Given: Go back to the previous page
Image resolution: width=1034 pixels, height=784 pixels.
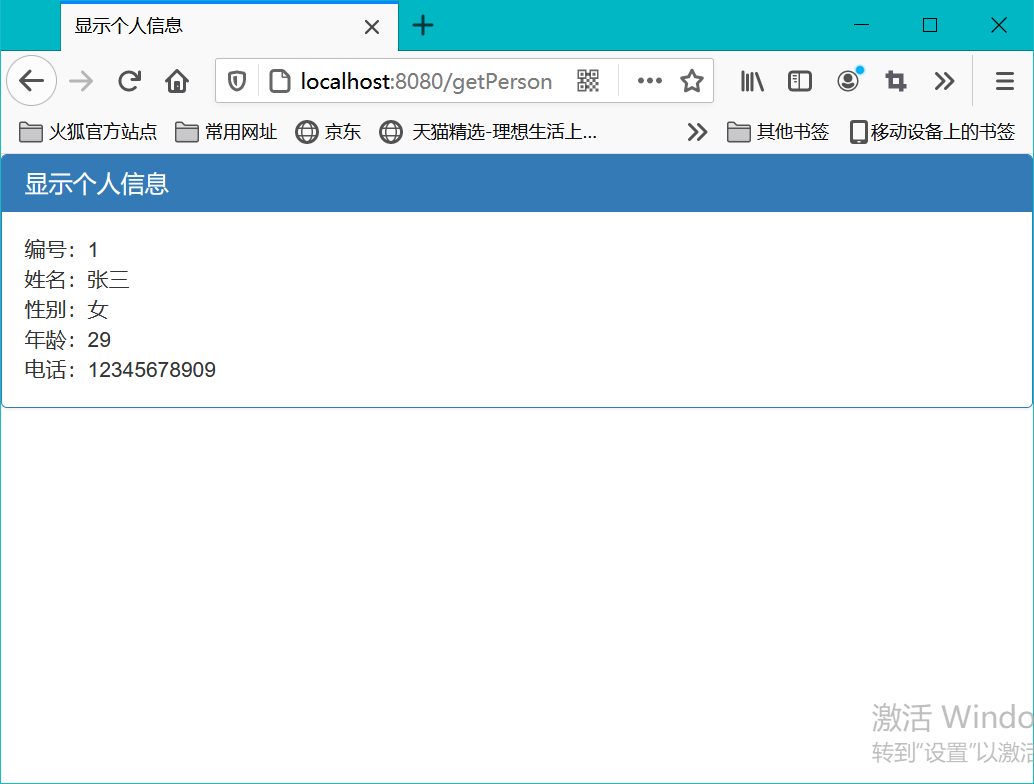Looking at the screenshot, I should [x=31, y=81].
